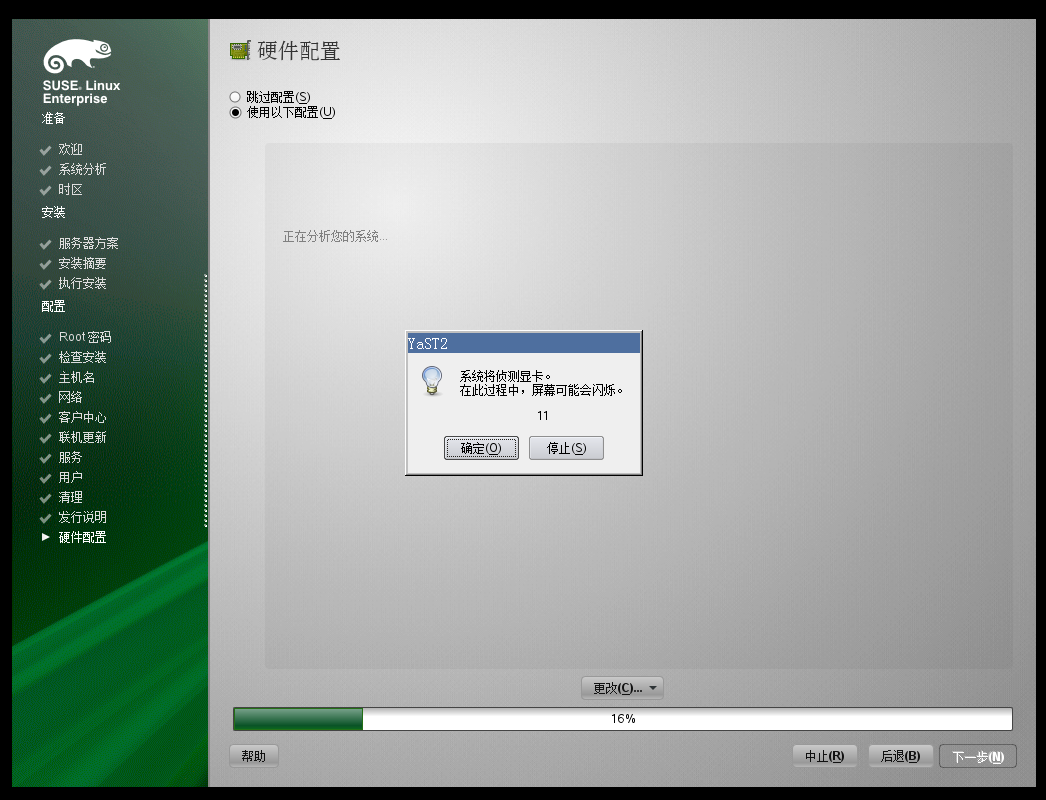Open the 更改(C) dropdown menu
1046x800 pixels.
tap(622, 687)
